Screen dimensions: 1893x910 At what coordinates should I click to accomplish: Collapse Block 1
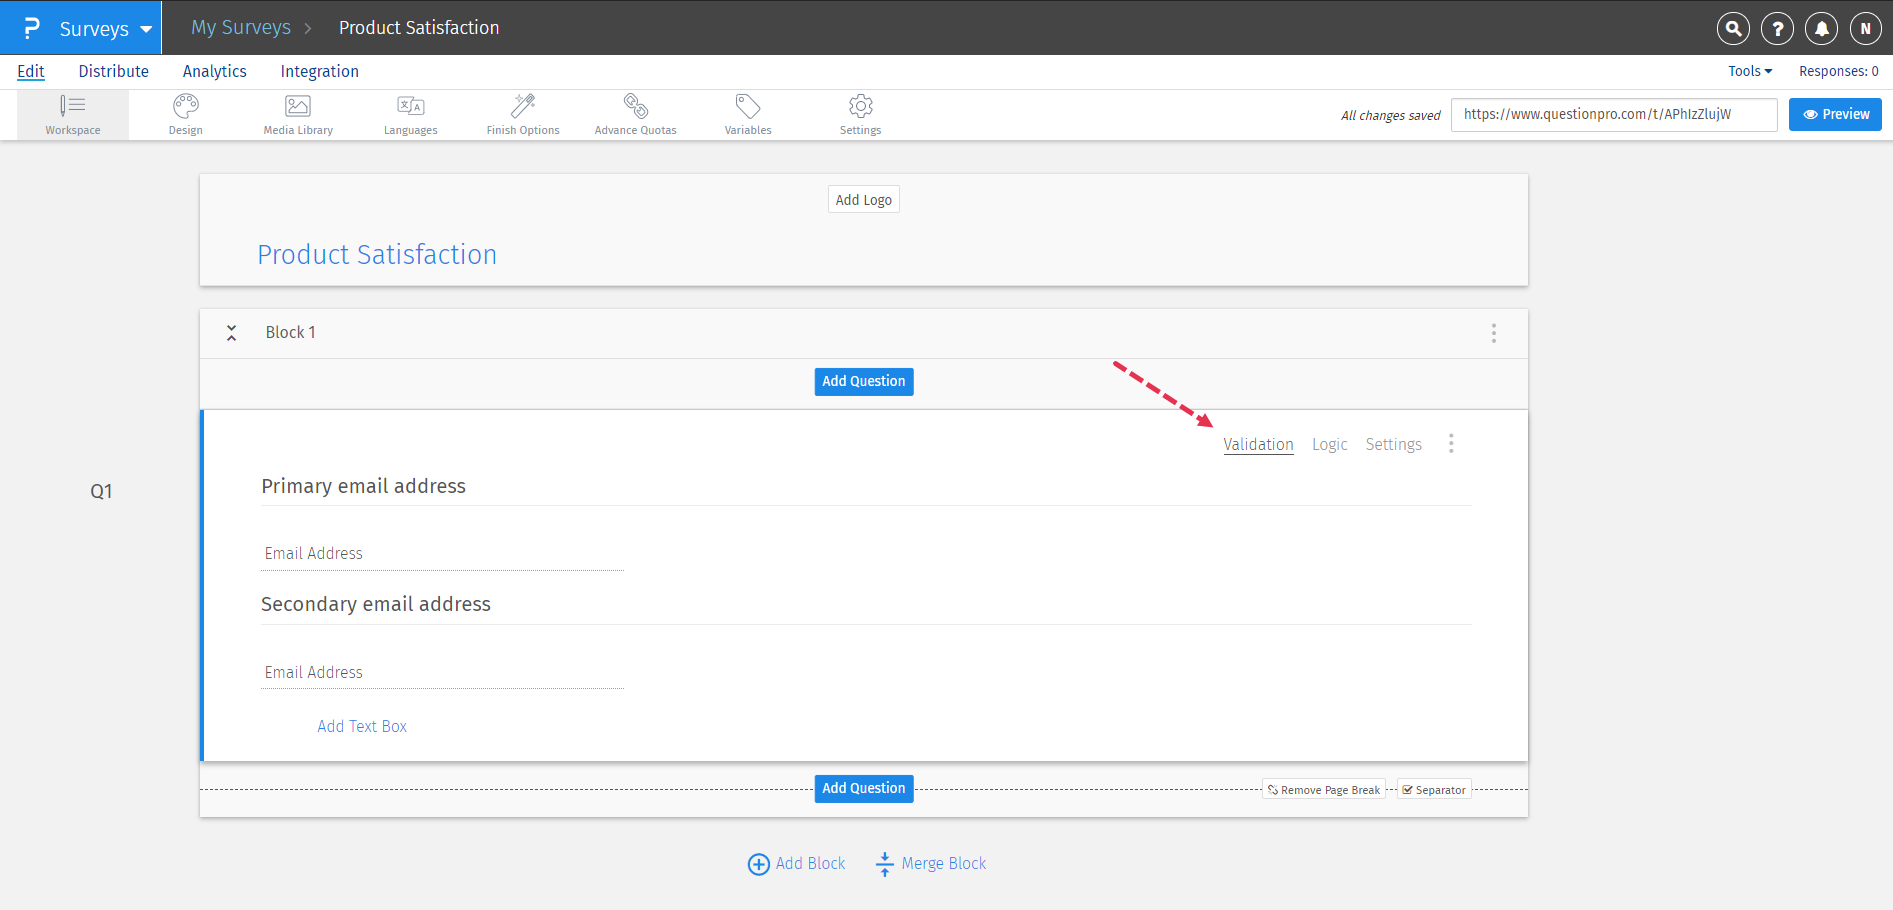[x=231, y=332]
